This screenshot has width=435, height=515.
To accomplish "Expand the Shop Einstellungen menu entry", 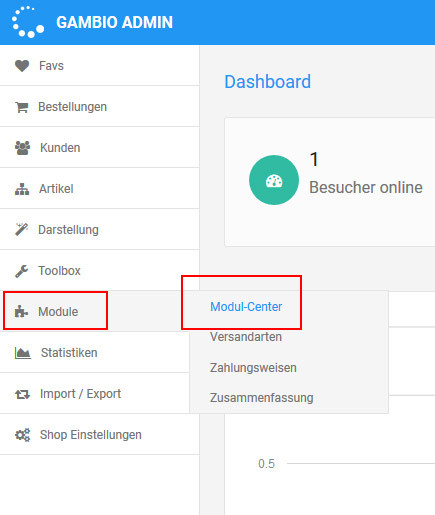I will click(x=99, y=434).
